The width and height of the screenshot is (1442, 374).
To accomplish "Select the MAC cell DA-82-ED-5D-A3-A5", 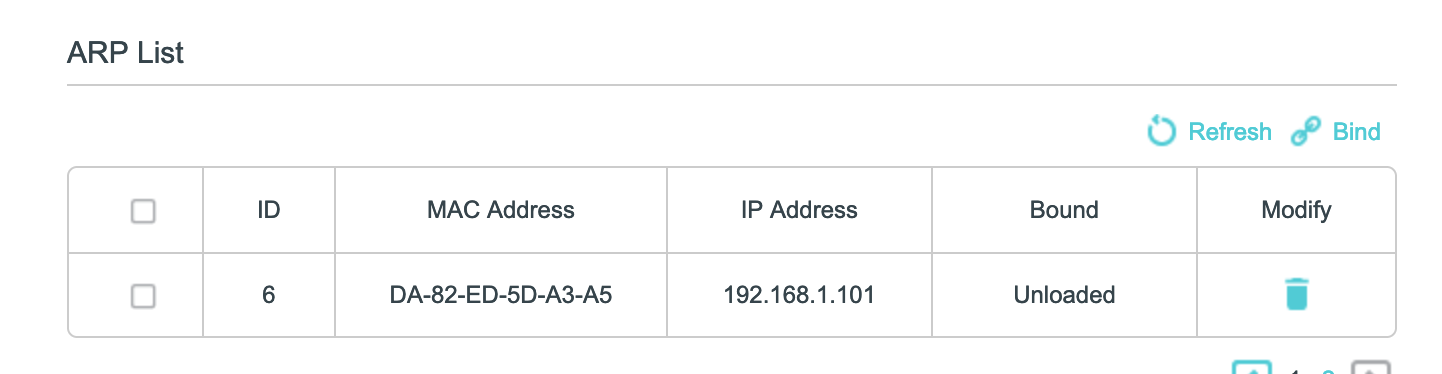I will [x=501, y=295].
